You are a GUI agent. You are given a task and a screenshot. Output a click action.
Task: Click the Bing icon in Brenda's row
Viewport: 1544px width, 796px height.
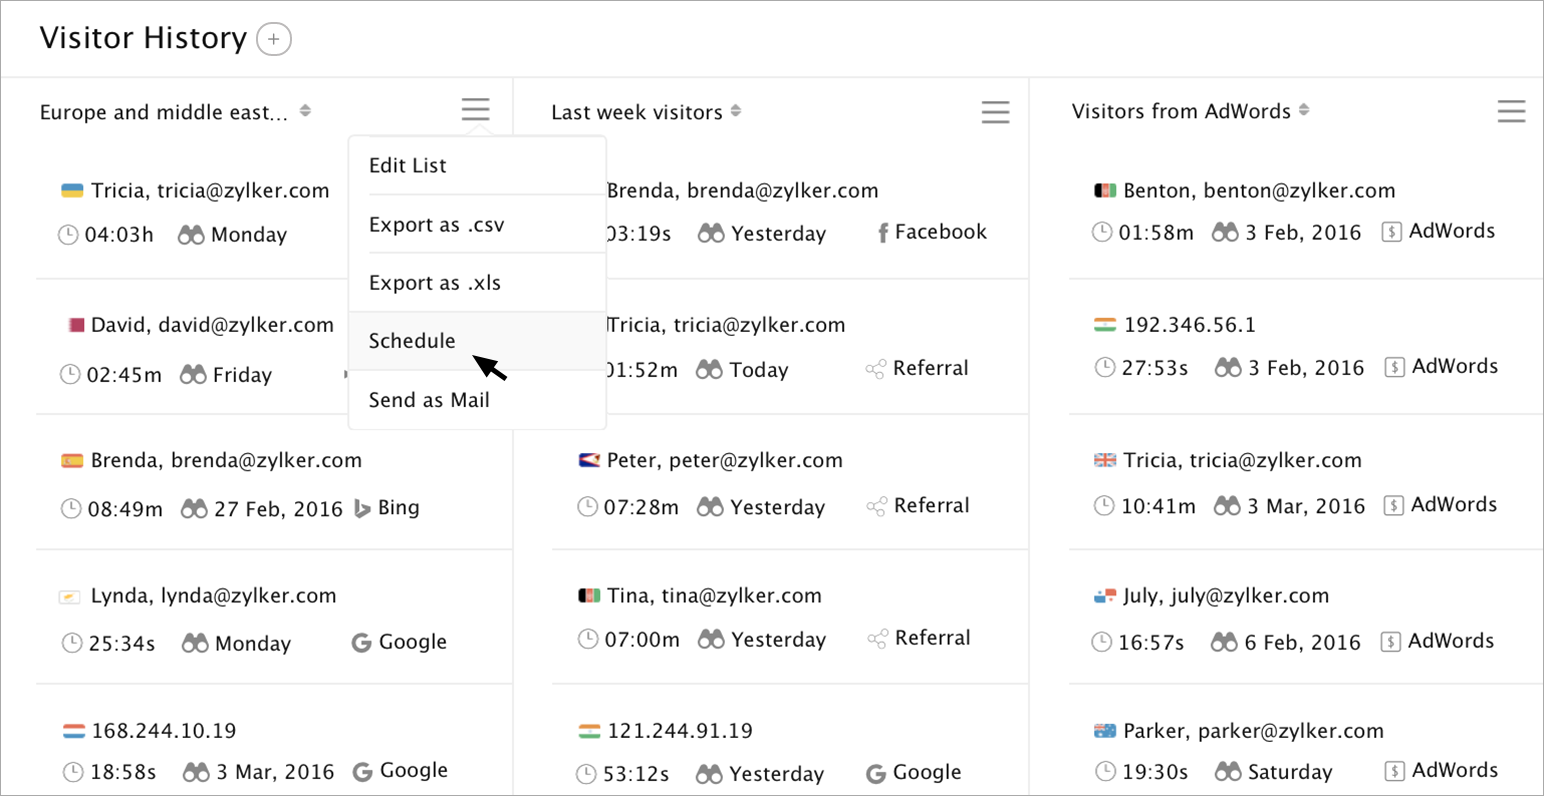tap(363, 509)
